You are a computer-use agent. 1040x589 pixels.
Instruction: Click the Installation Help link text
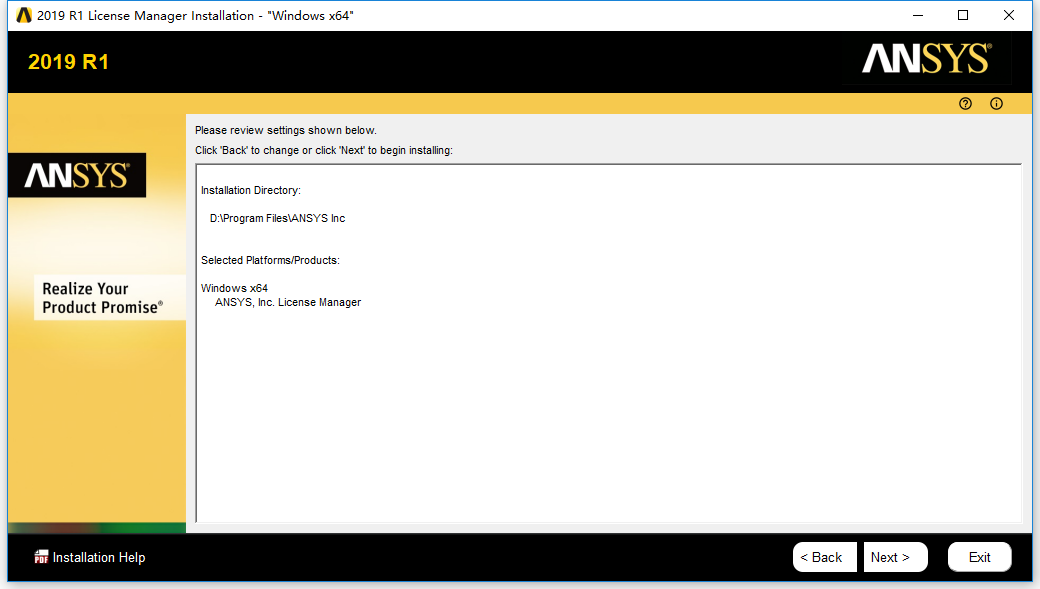click(99, 557)
